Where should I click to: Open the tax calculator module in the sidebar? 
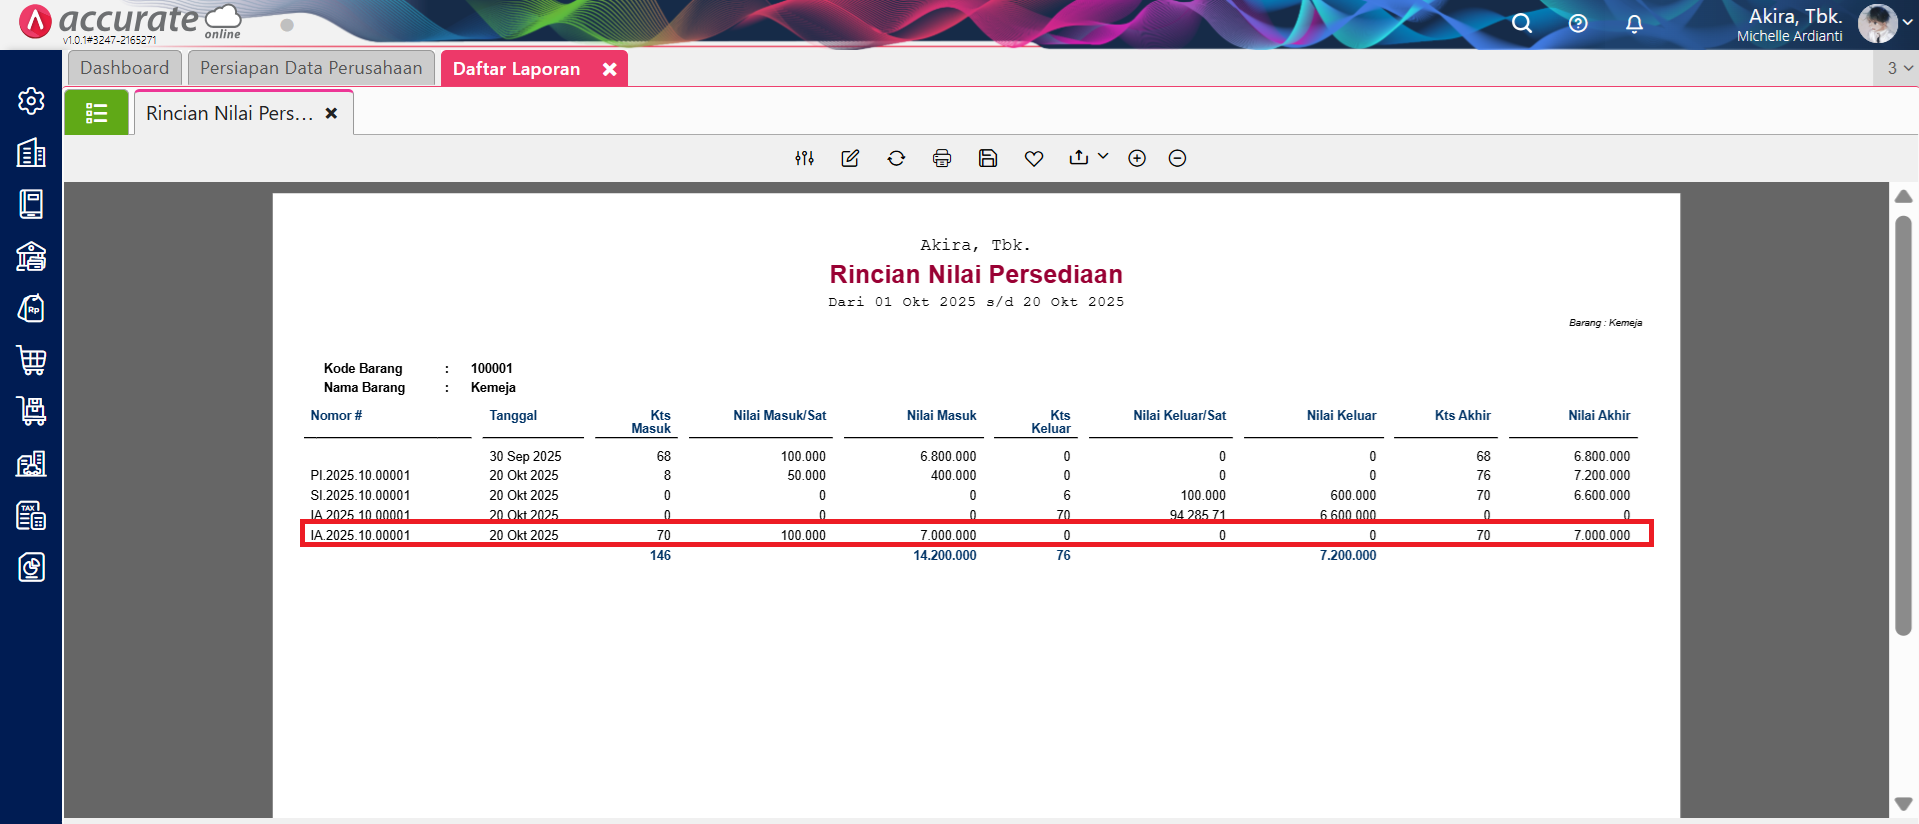[x=31, y=516]
